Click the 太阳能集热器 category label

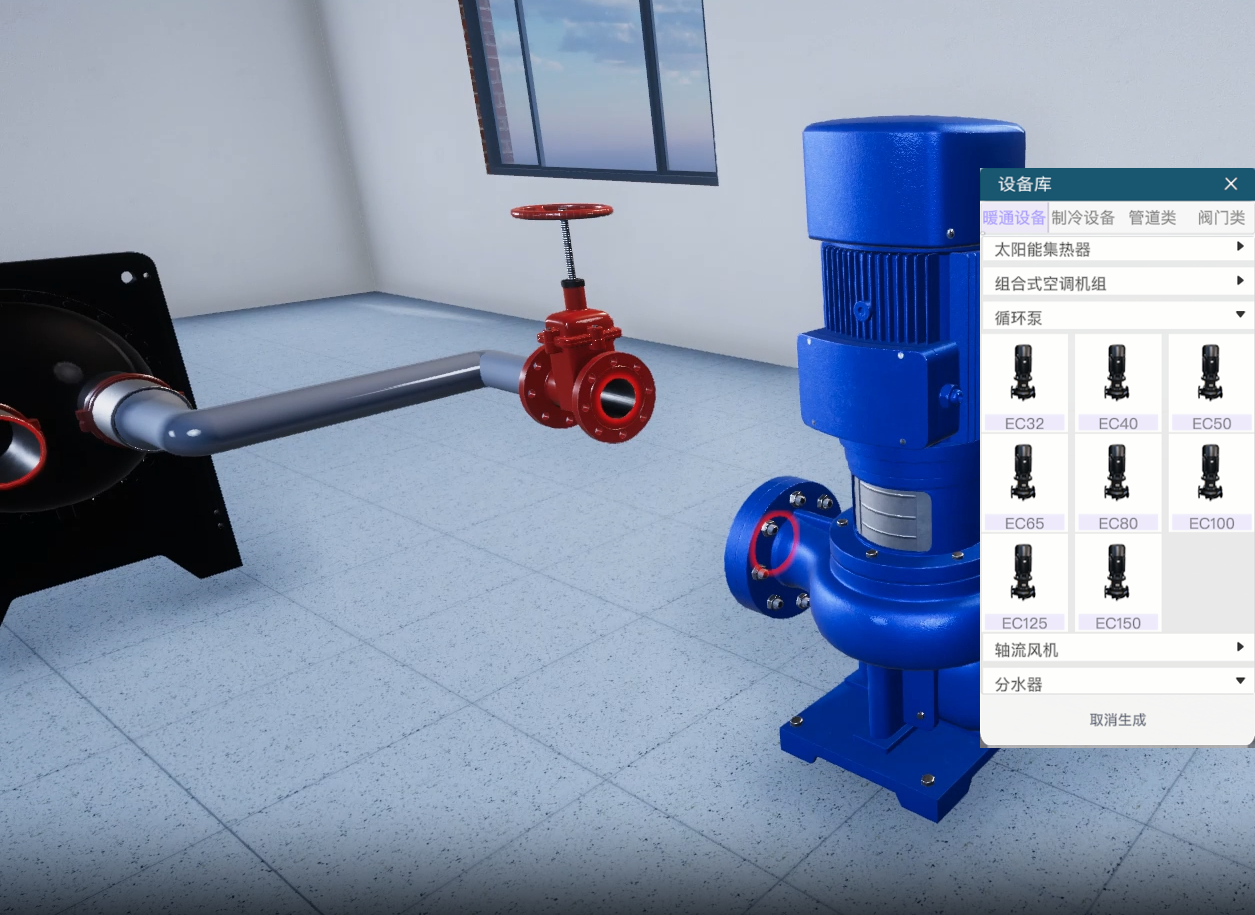coord(1042,250)
